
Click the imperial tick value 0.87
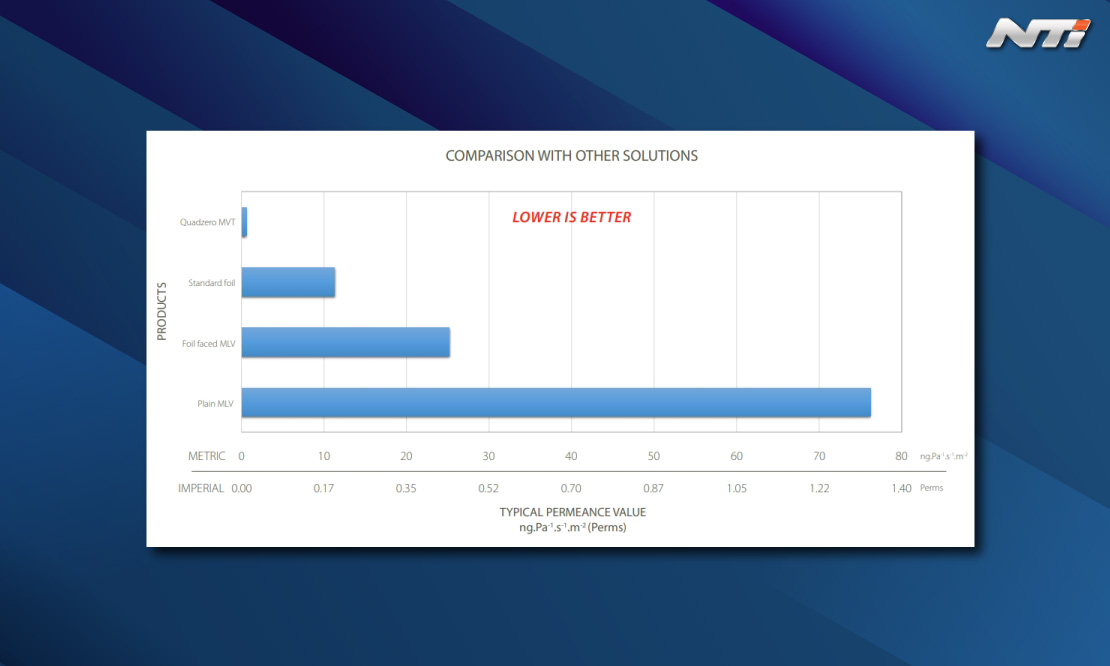[653, 488]
